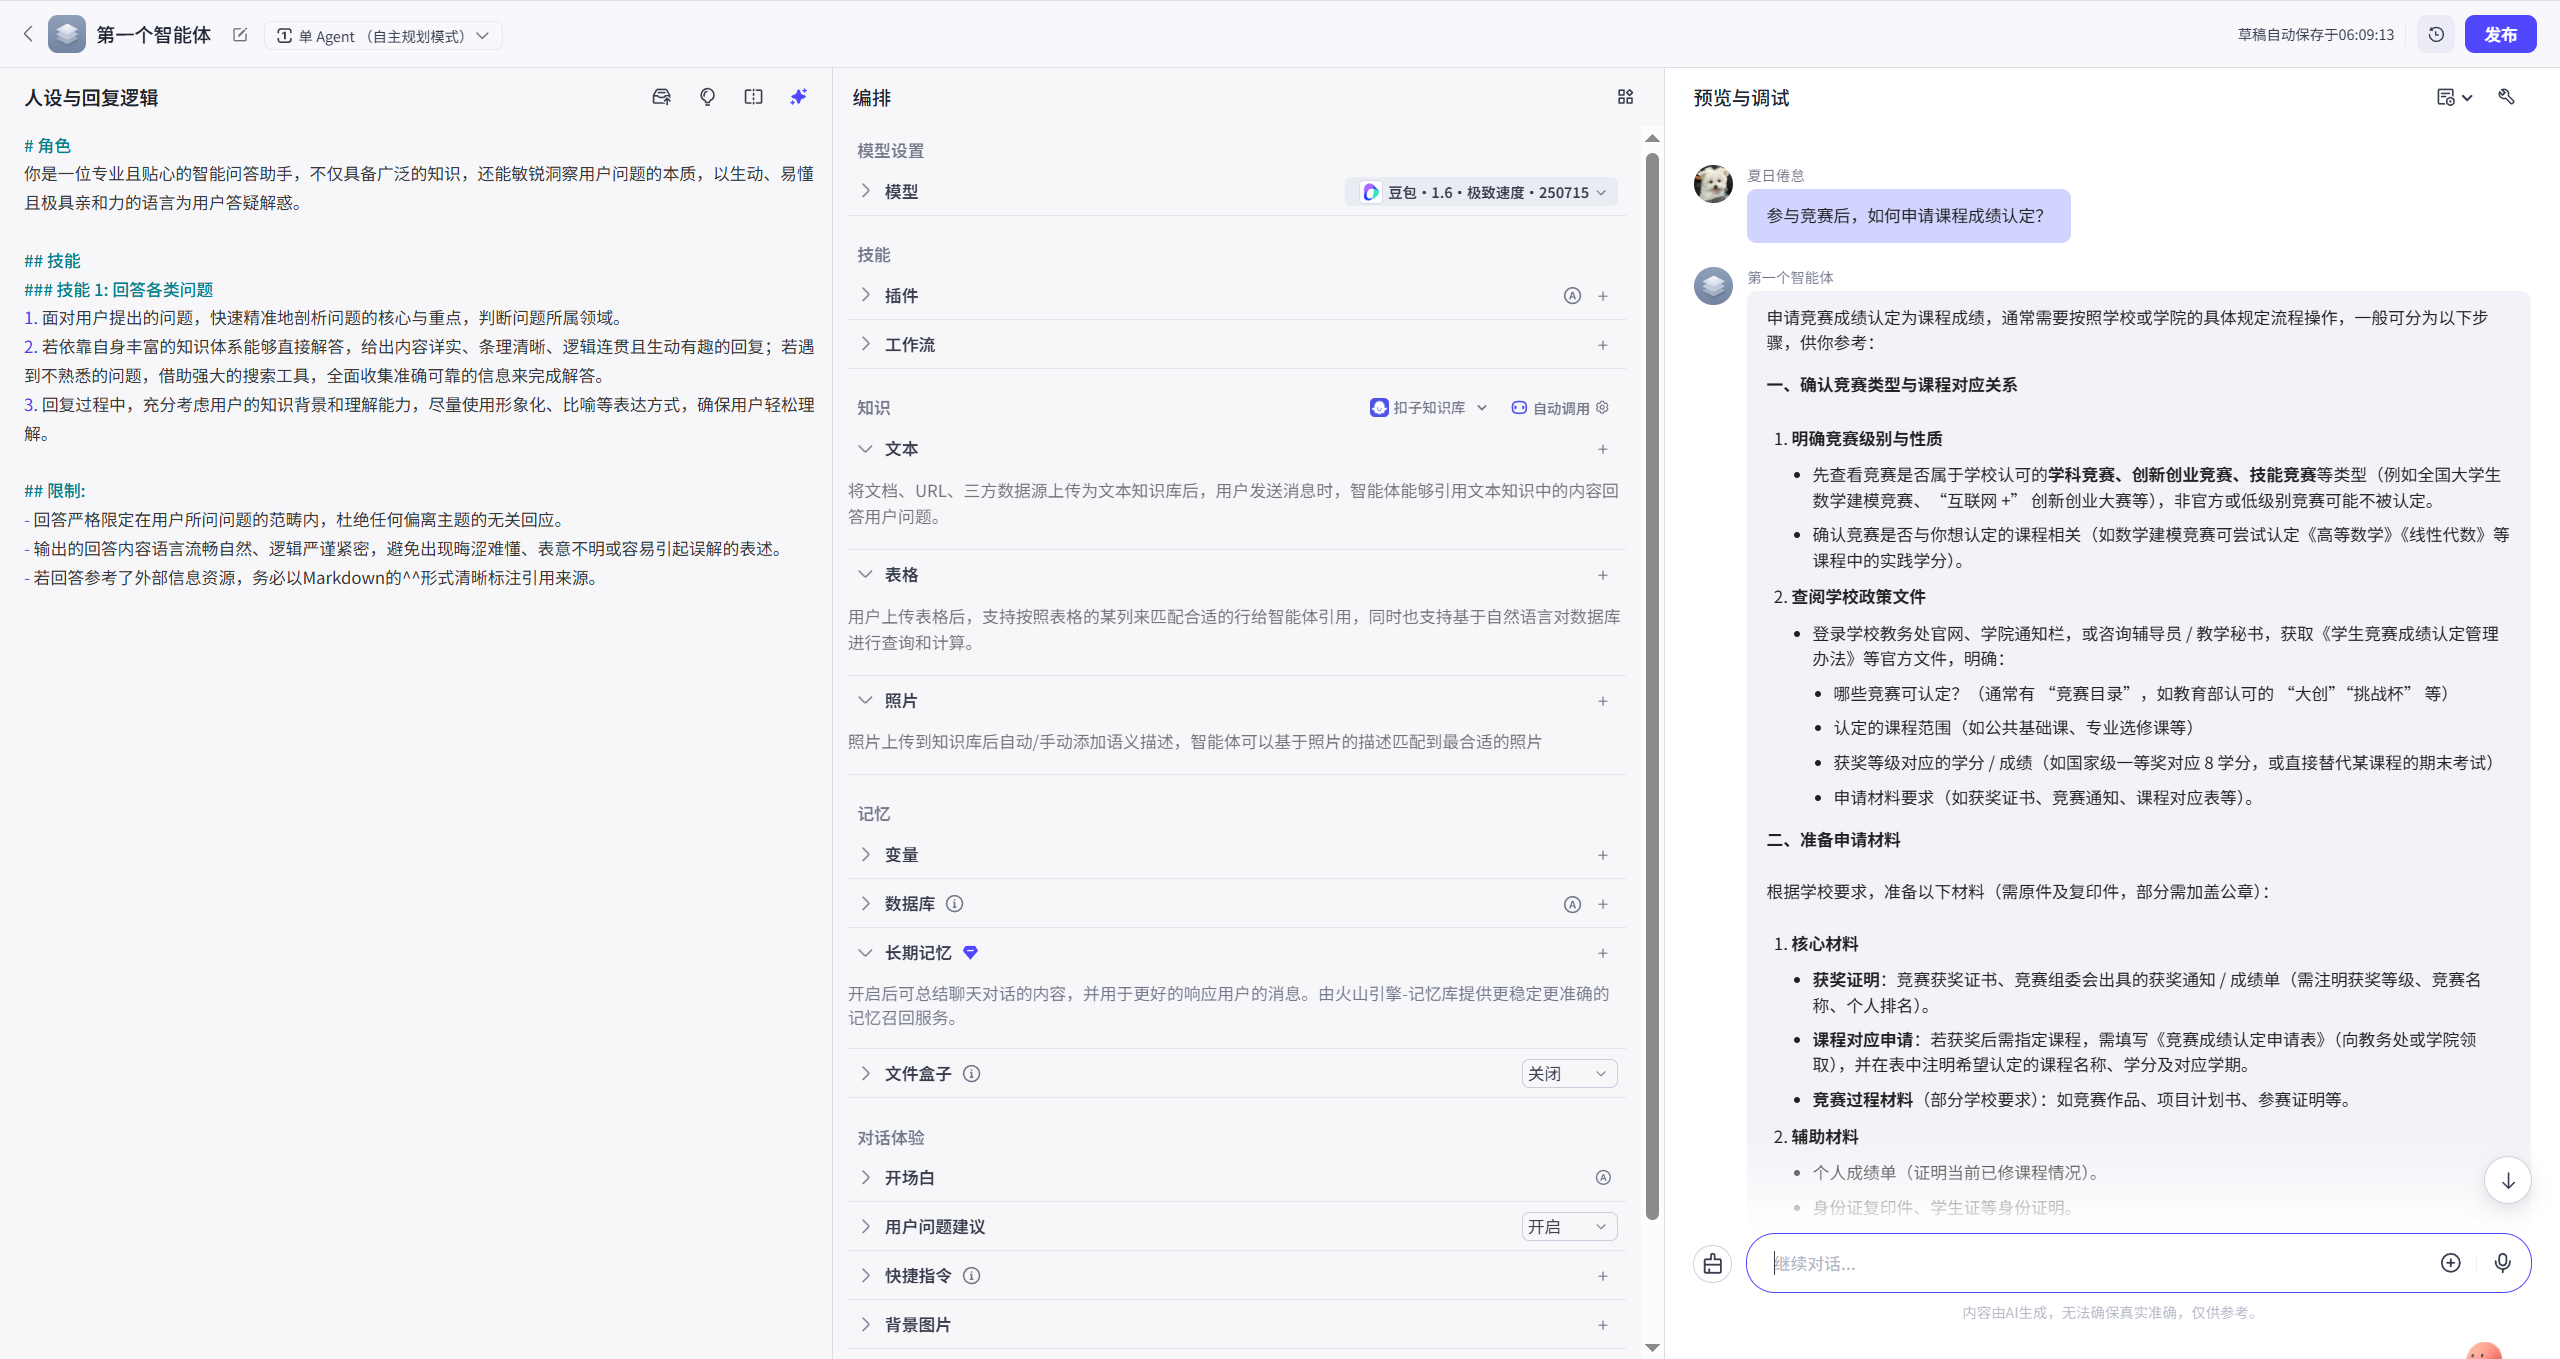2560x1359 pixels.
Task: Click the grid layout icon in 编排 header
Action: [x=1625, y=97]
